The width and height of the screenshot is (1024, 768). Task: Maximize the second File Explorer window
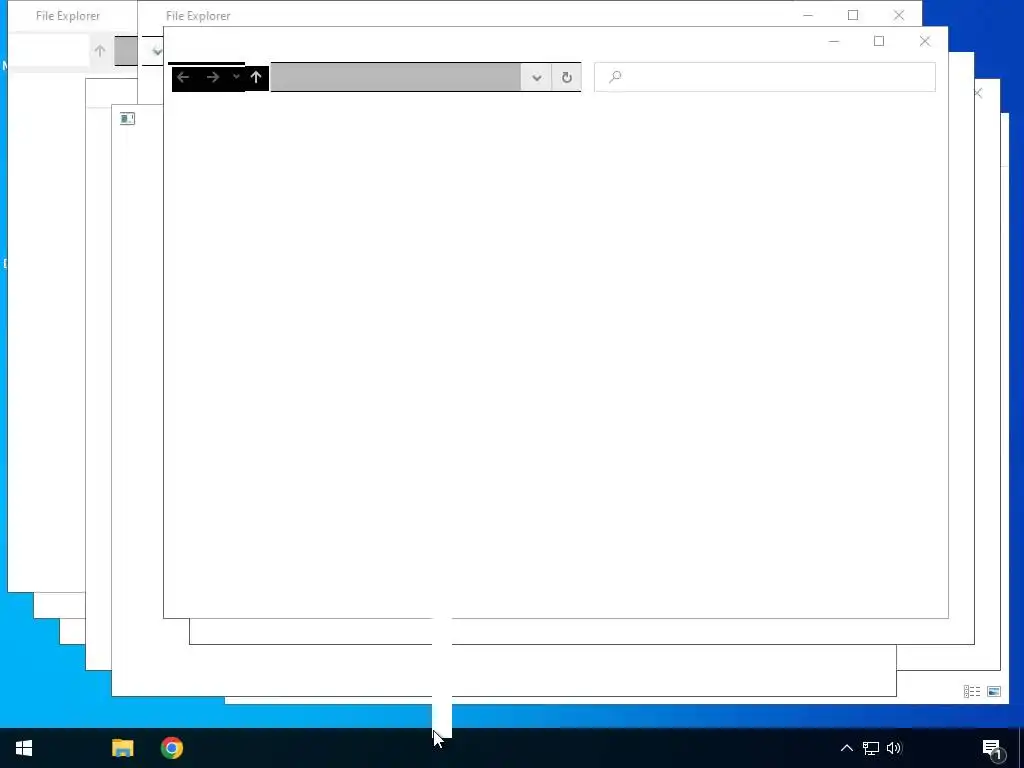[853, 15]
